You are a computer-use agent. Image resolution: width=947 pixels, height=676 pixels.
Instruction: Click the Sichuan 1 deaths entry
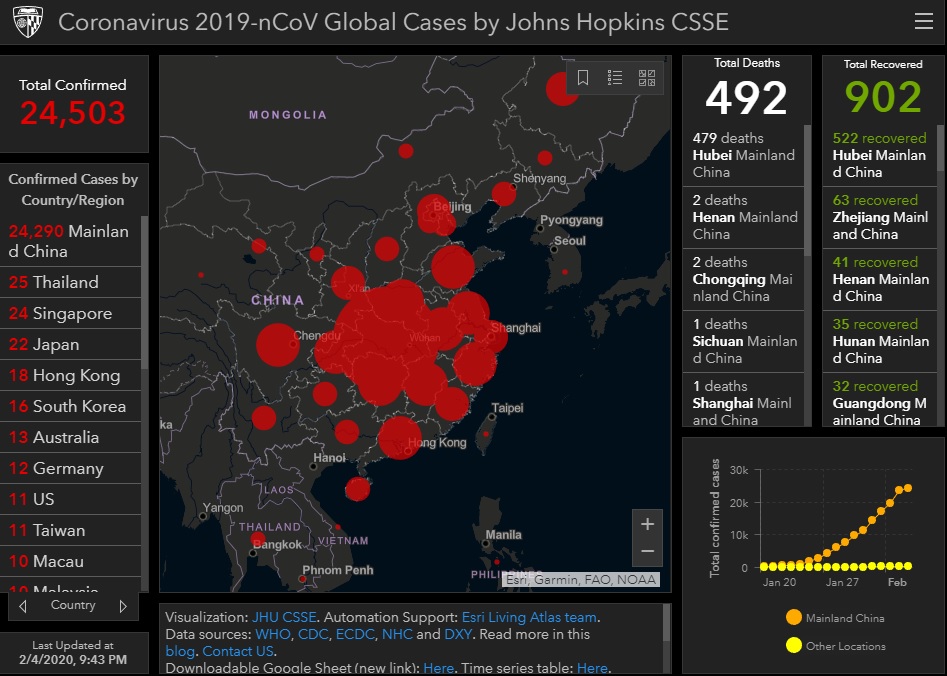point(743,341)
